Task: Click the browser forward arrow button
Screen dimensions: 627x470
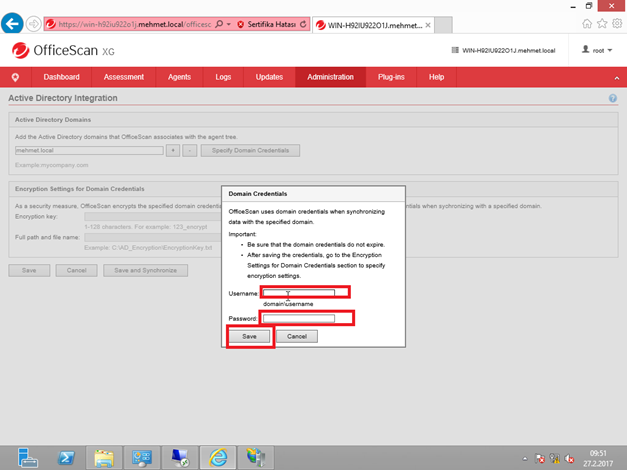Action: (34, 24)
